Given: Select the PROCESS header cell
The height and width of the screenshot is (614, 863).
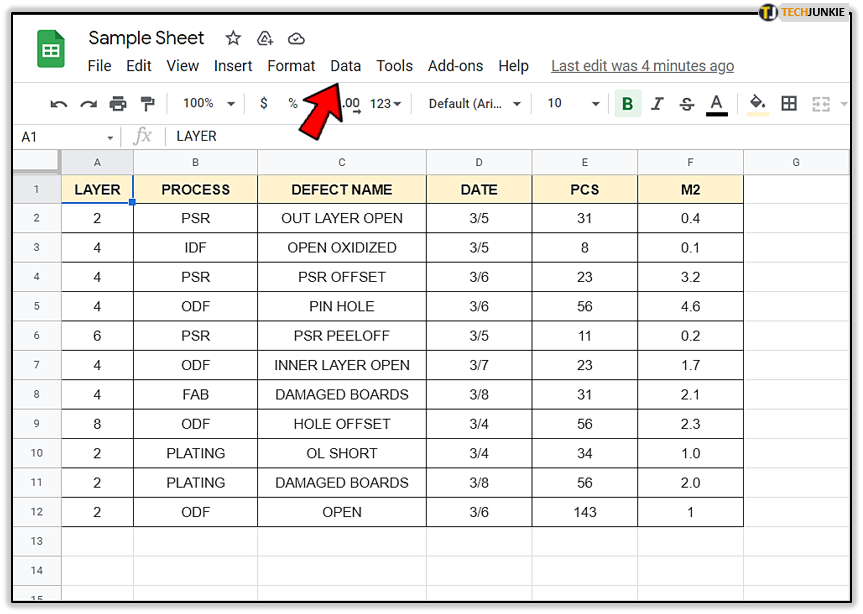Looking at the screenshot, I should (x=195, y=190).
